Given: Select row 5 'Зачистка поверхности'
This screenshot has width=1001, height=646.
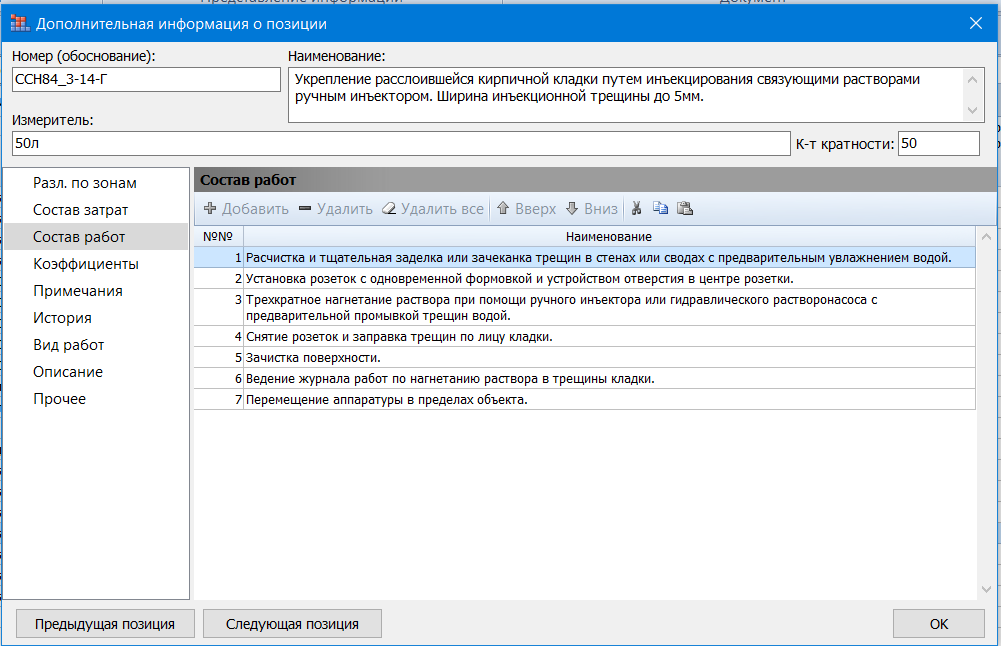Looking at the screenshot, I should pos(585,357).
